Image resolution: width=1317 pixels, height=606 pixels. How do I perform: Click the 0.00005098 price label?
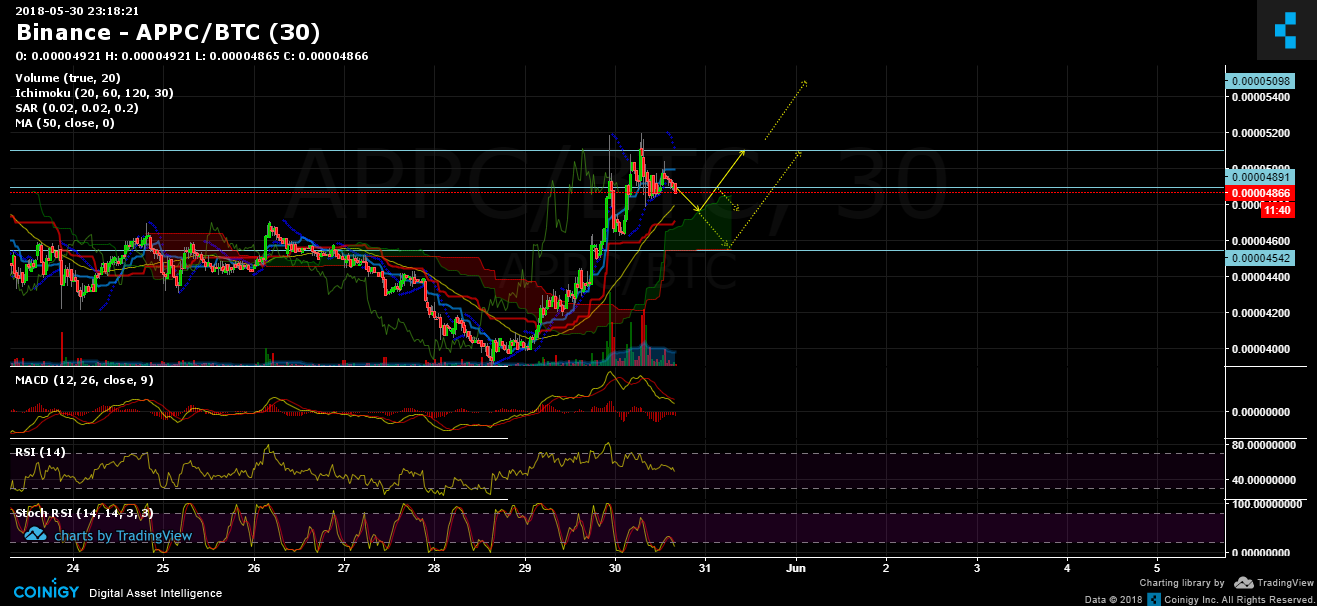point(1262,81)
